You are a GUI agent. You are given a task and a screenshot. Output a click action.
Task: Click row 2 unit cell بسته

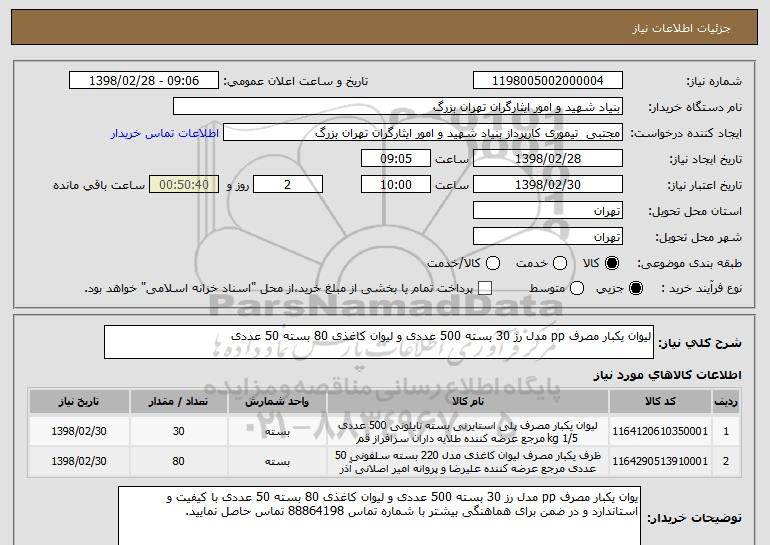coord(277,461)
